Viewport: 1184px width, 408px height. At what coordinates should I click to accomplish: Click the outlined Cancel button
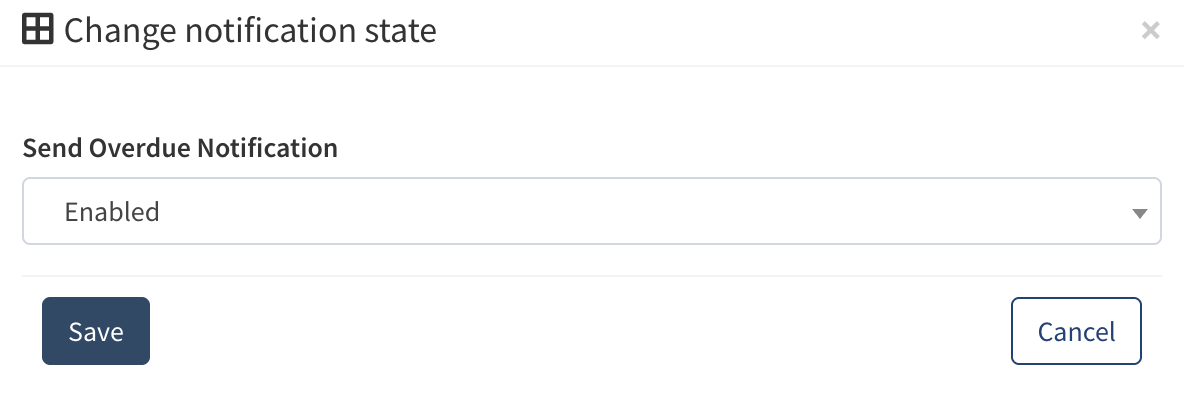coord(1076,331)
